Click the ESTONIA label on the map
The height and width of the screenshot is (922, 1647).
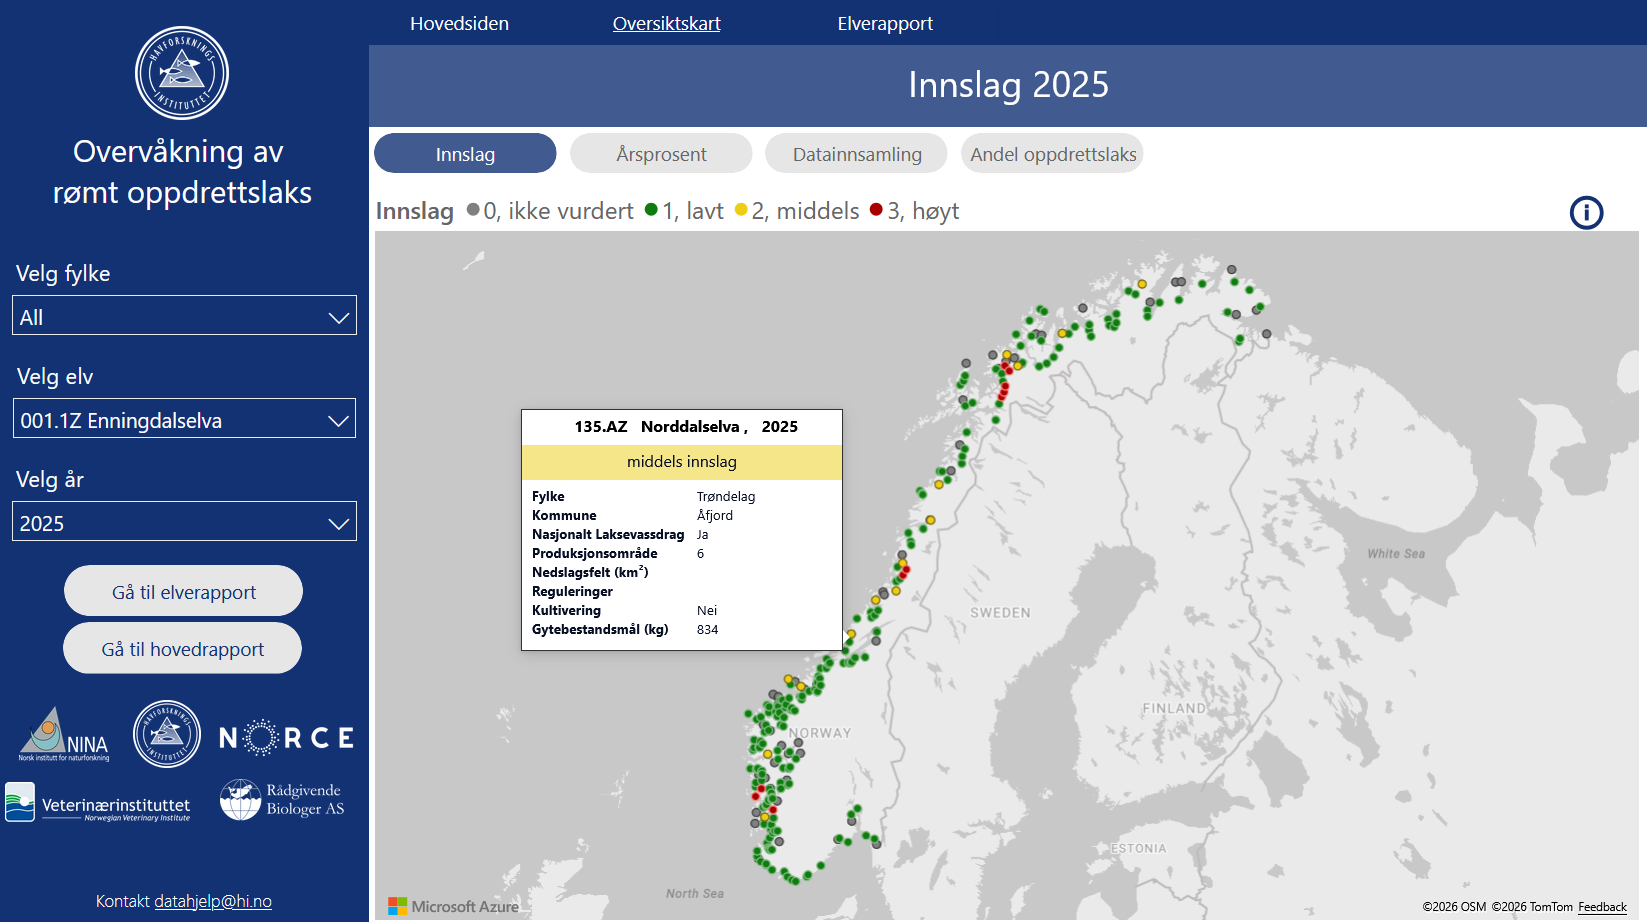pos(1138,848)
